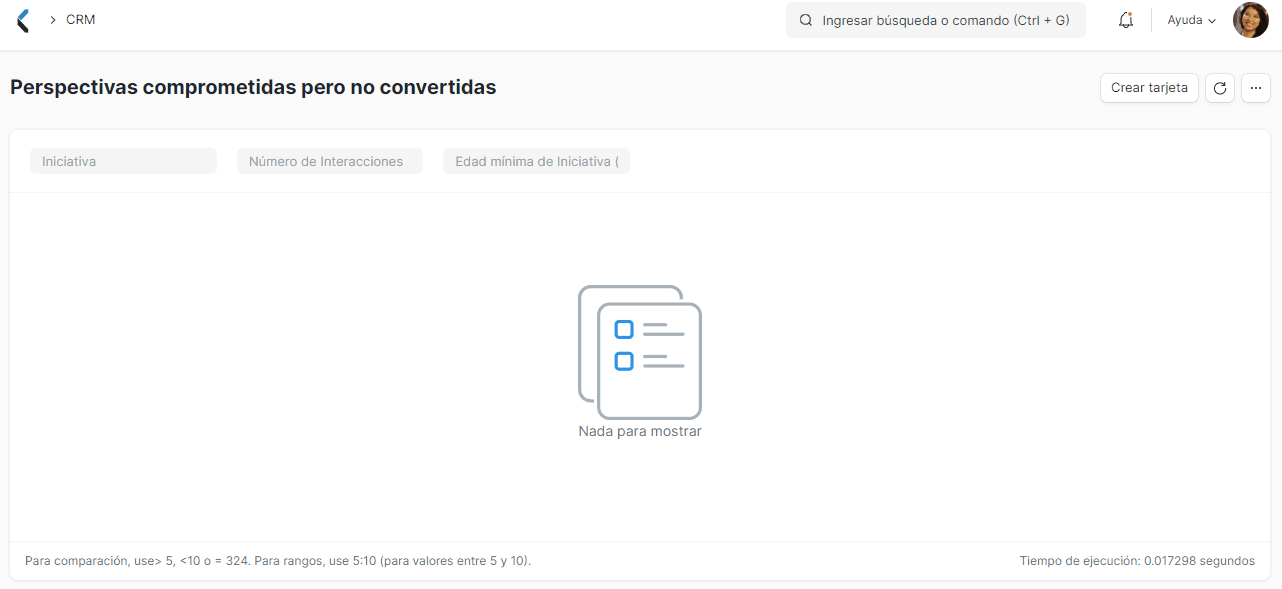Screen dimensions: 1282x589
Task: Open the CRM breadcrumb link
Action: tap(81, 20)
